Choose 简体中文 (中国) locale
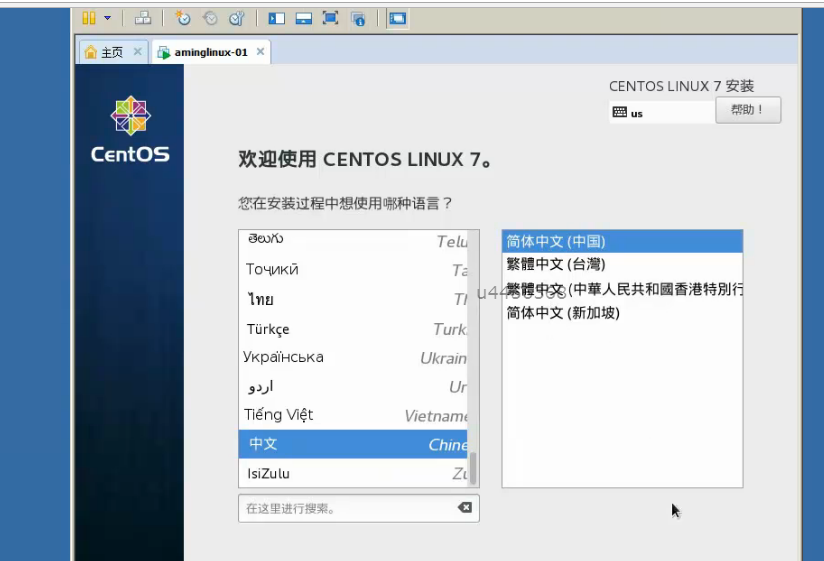824x561 pixels. pos(622,242)
